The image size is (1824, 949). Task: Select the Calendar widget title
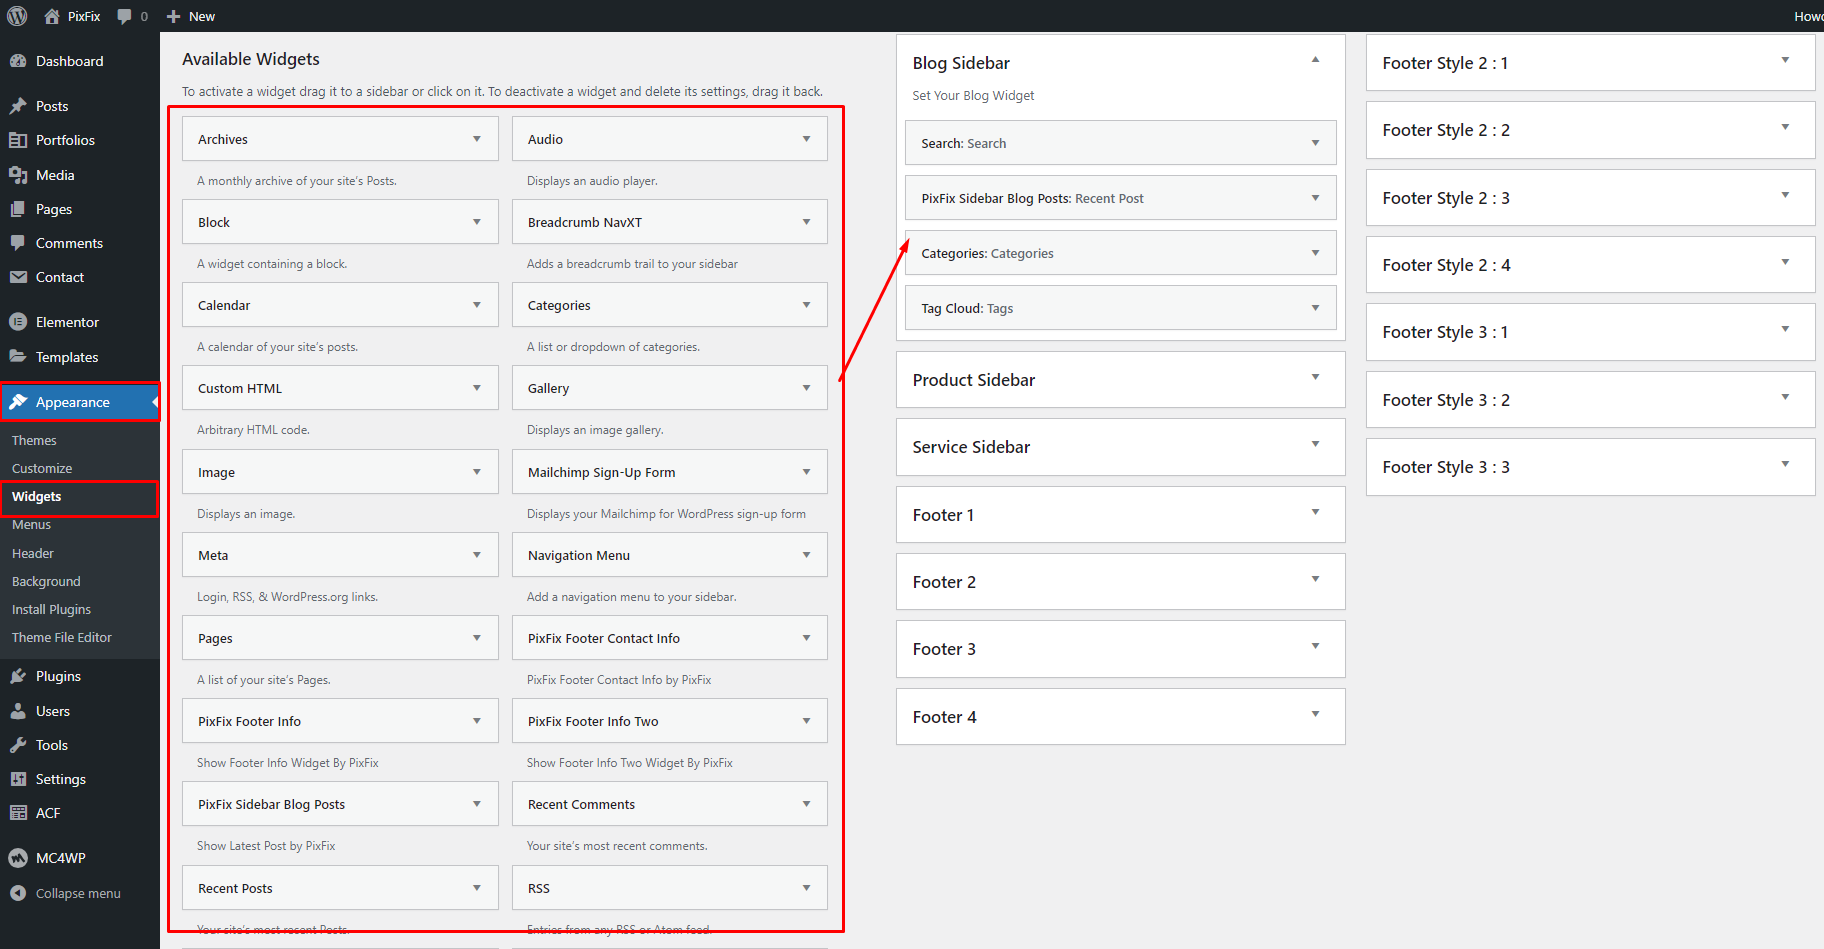[x=224, y=305]
